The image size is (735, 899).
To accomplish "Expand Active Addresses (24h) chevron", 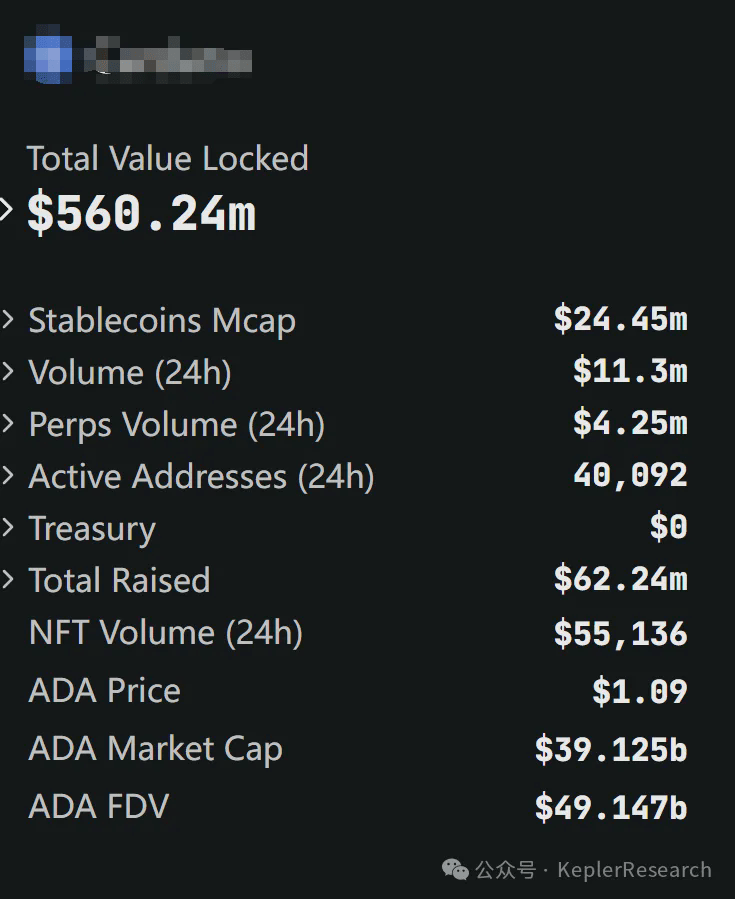I will pos(8,476).
